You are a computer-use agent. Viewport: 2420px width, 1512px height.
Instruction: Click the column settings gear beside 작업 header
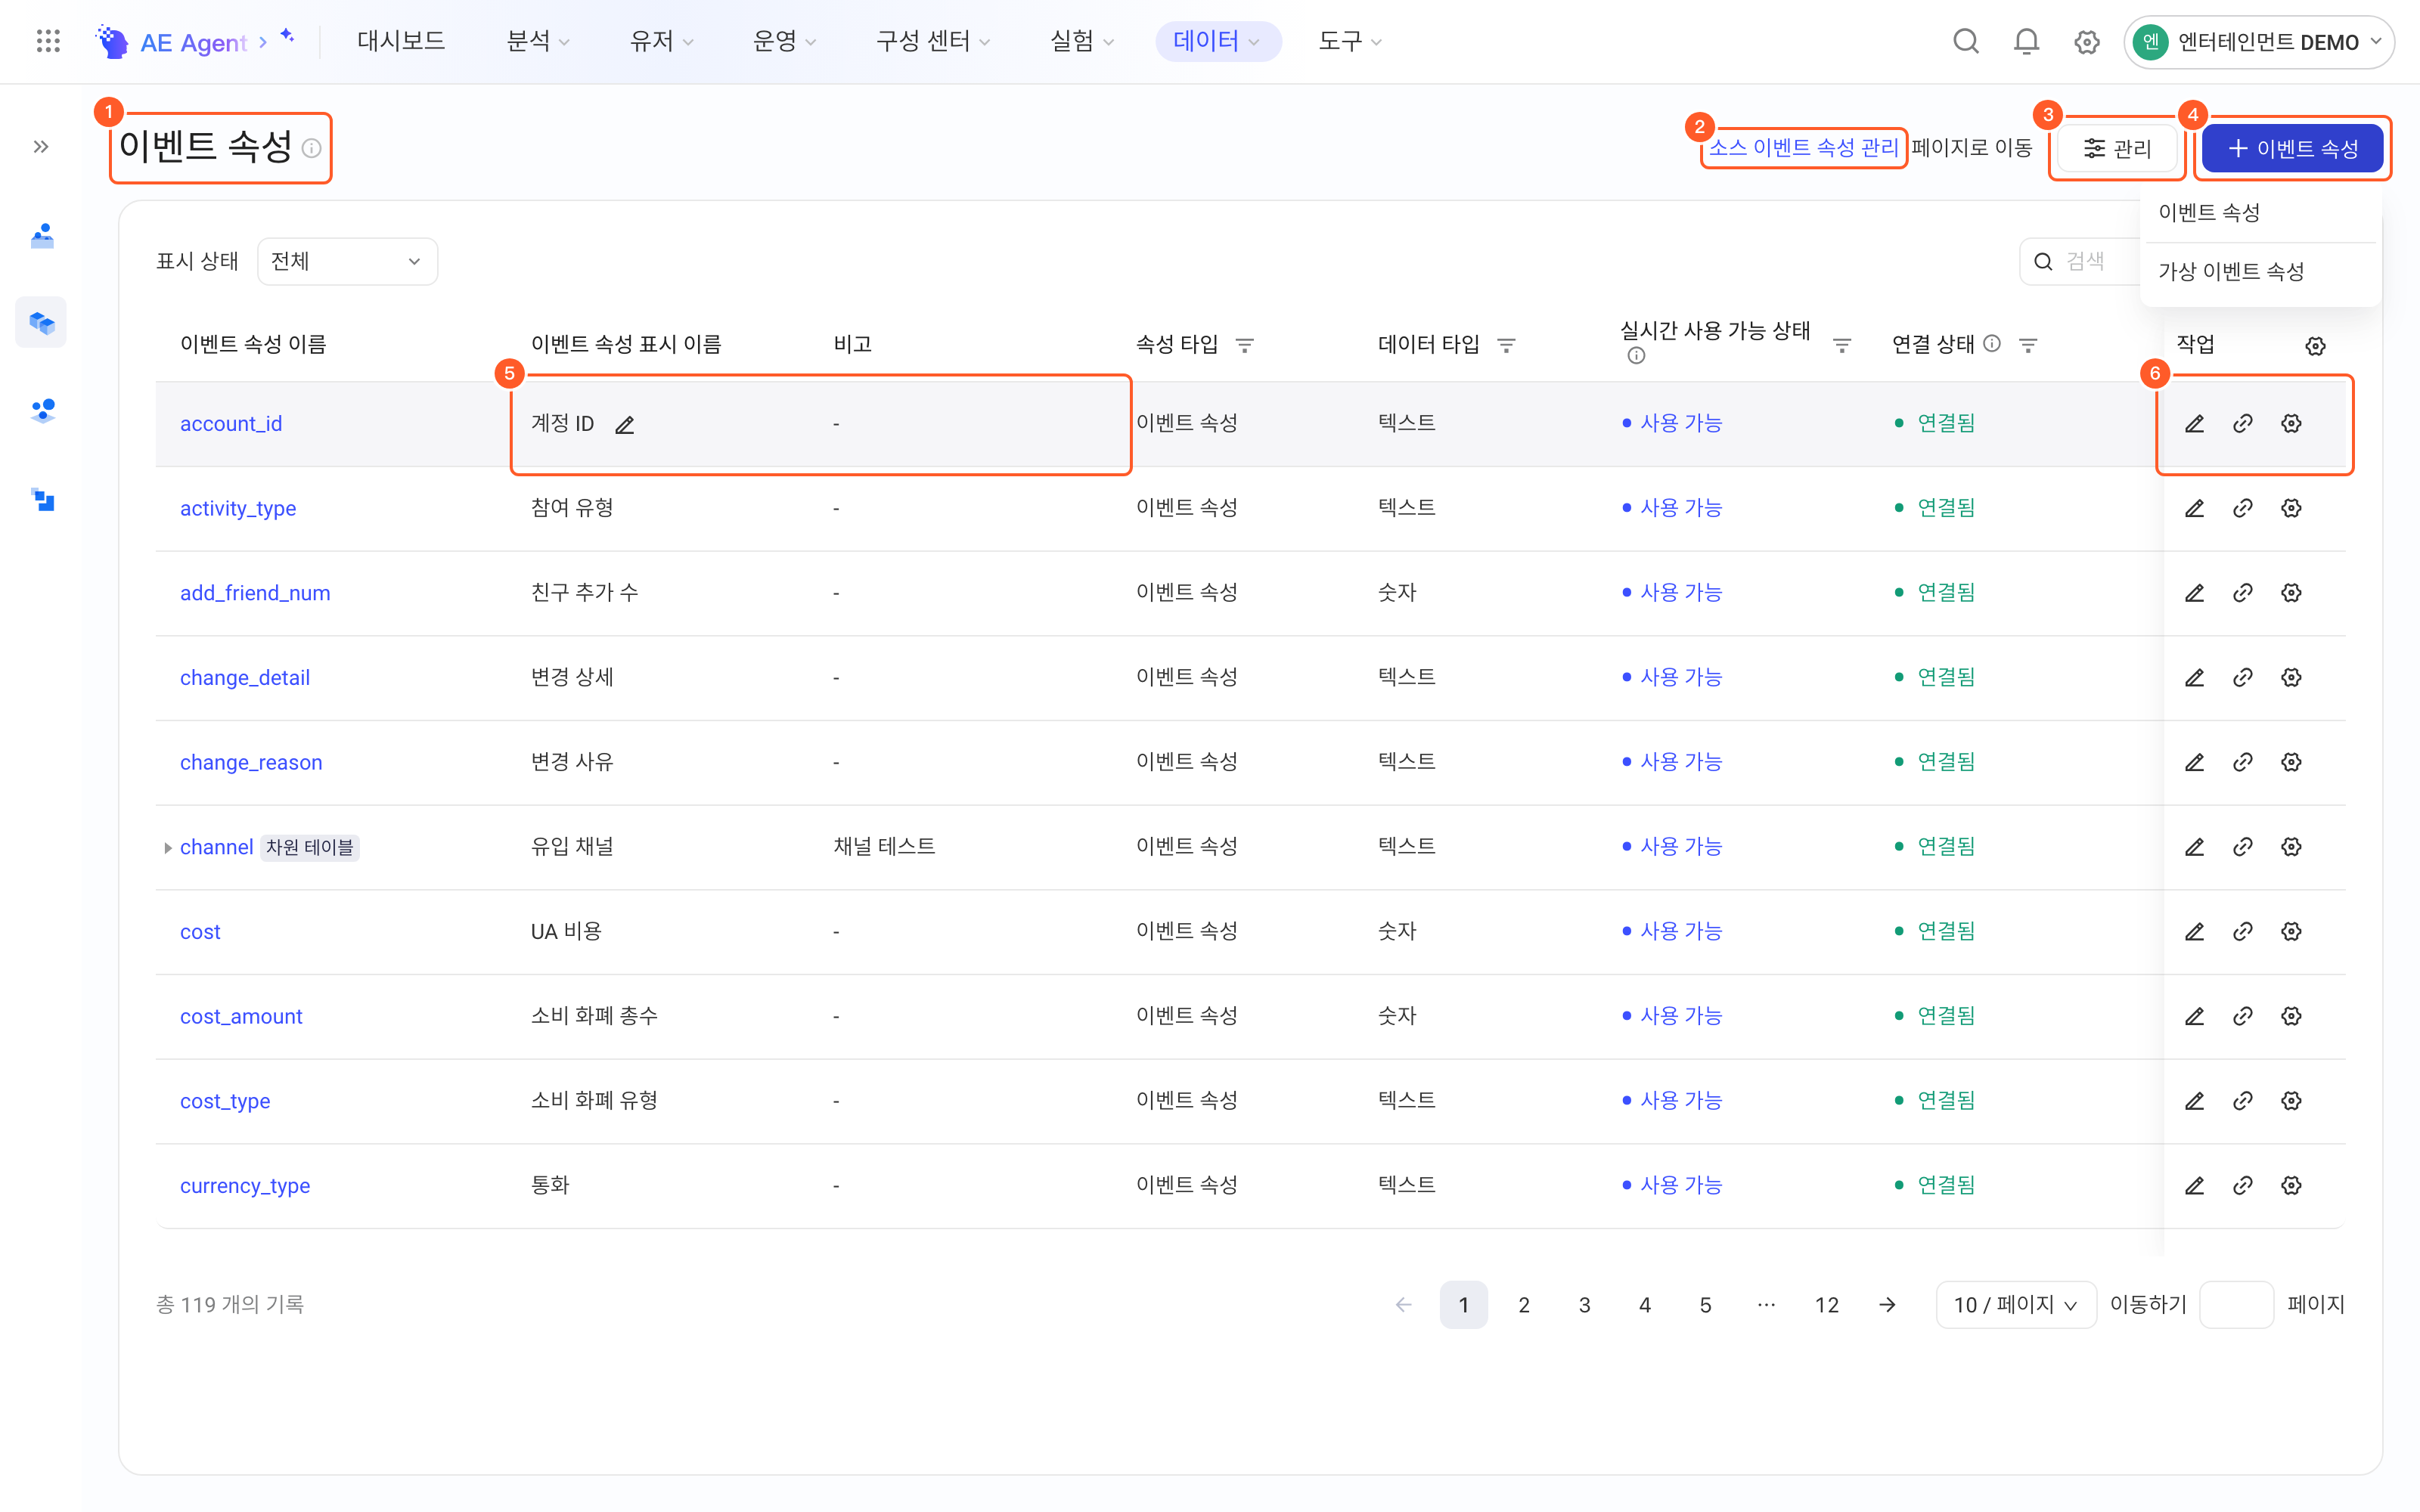[2315, 346]
